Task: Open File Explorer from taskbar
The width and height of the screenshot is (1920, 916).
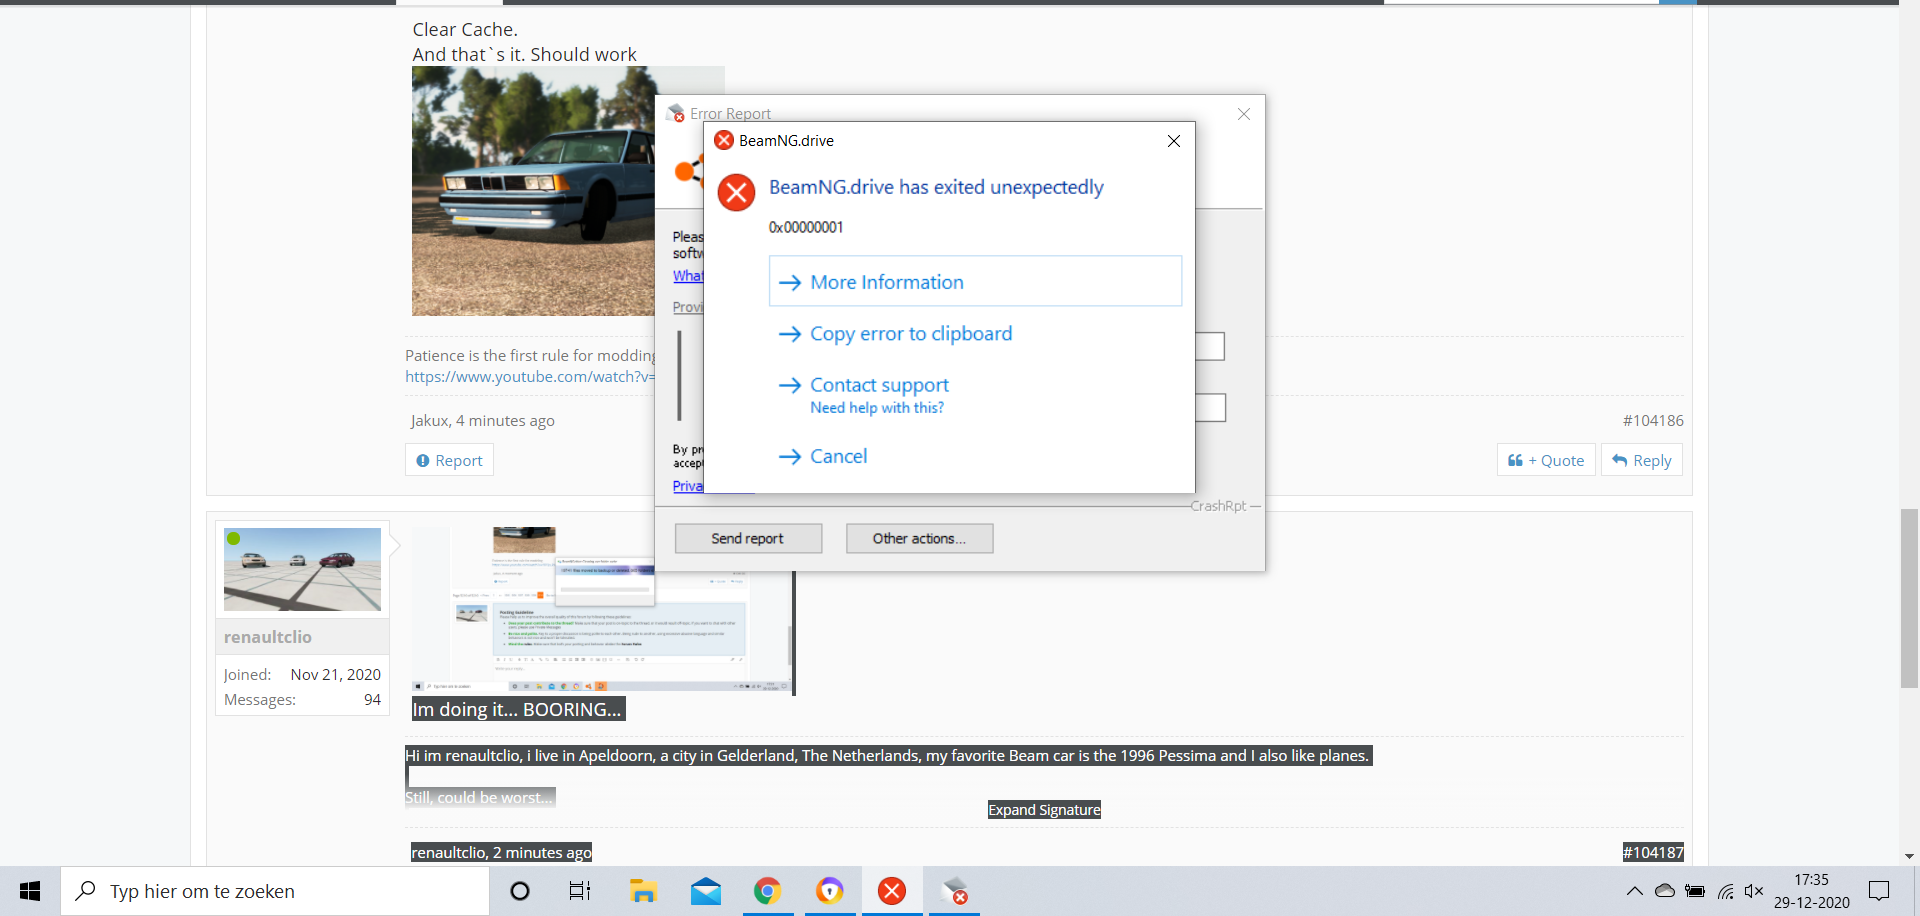Action: pyautogui.click(x=643, y=891)
